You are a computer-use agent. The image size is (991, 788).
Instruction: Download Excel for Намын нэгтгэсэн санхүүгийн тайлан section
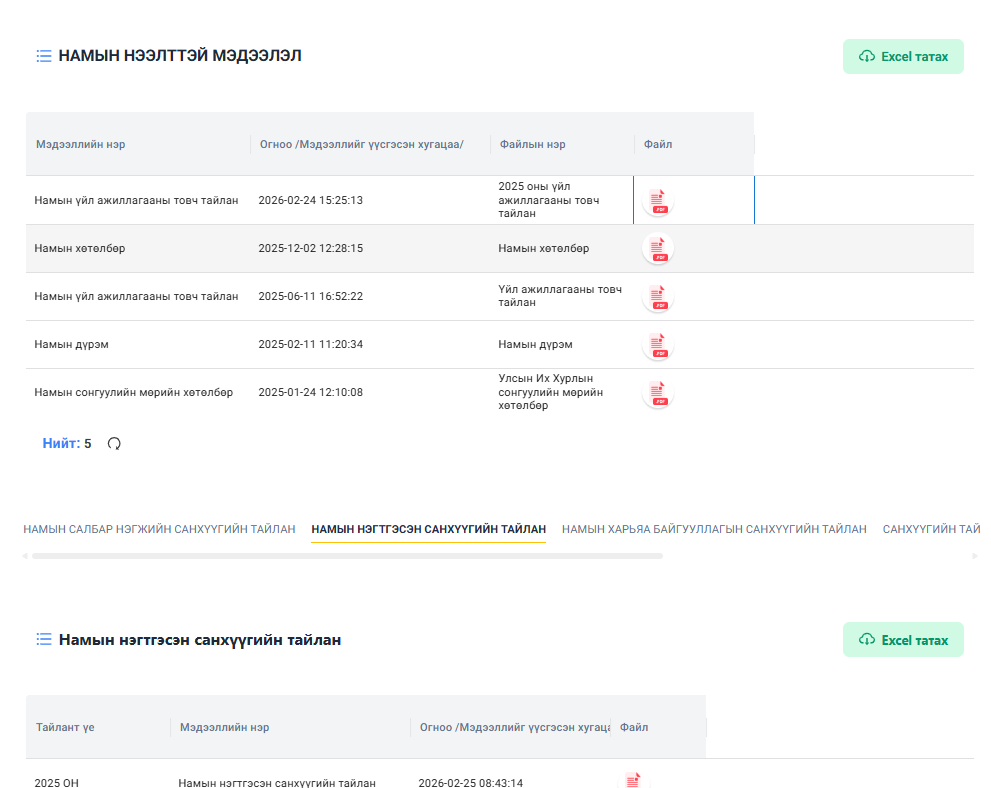click(x=903, y=640)
